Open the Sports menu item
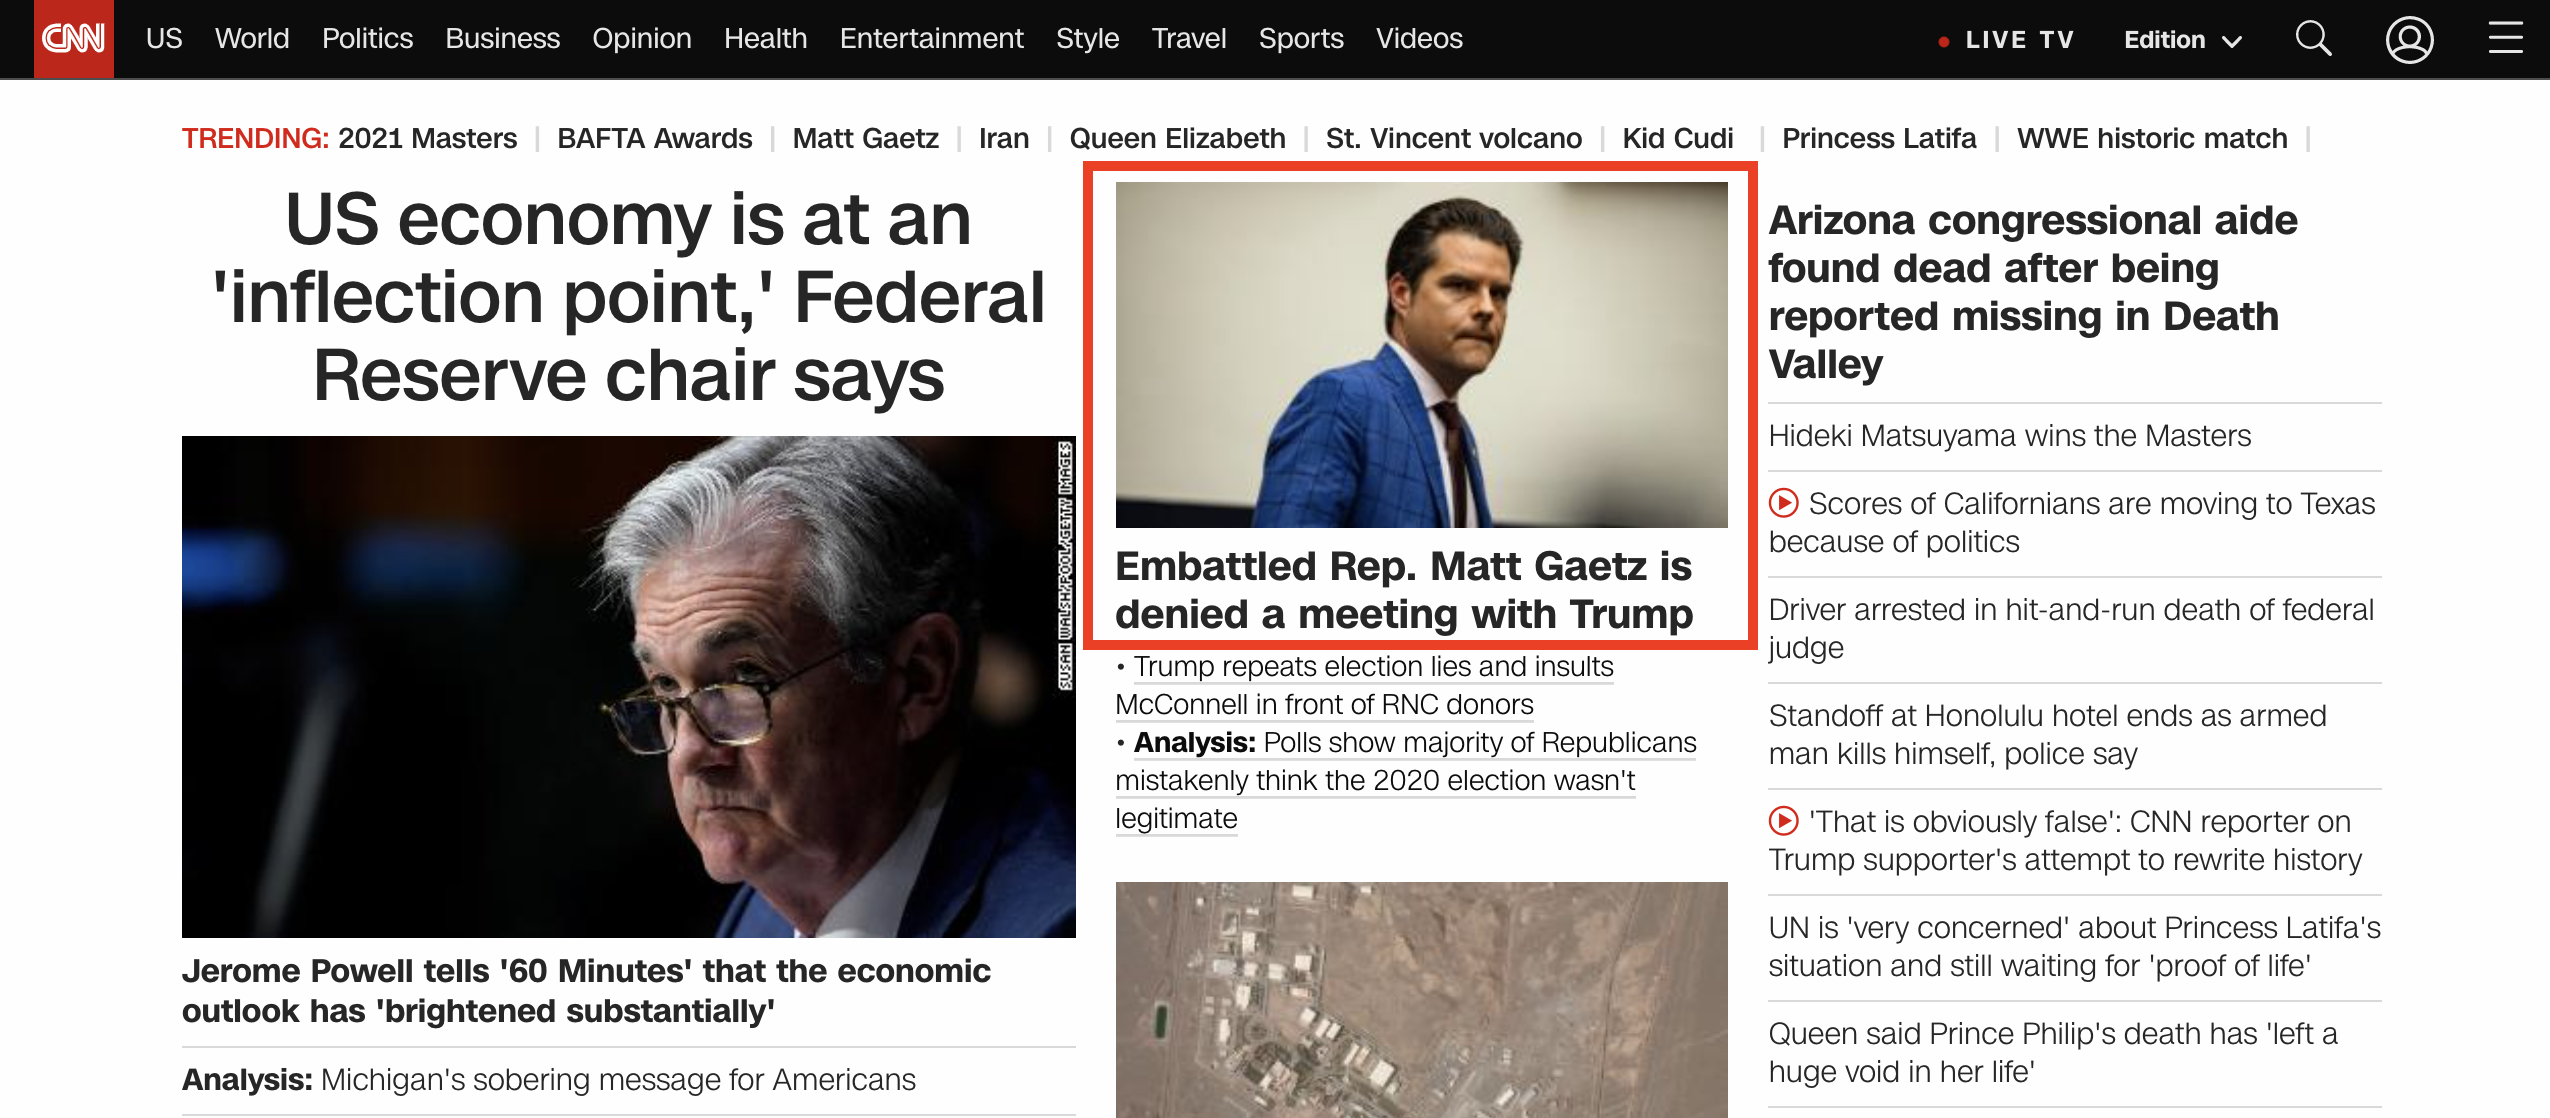2550x1118 pixels. click(x=1300, y=39)
